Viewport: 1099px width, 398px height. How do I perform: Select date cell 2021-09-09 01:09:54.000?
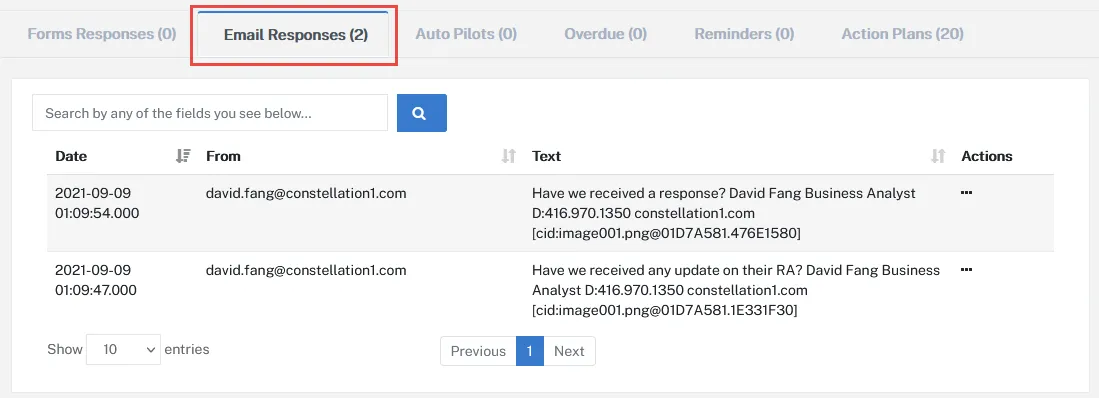97,203
